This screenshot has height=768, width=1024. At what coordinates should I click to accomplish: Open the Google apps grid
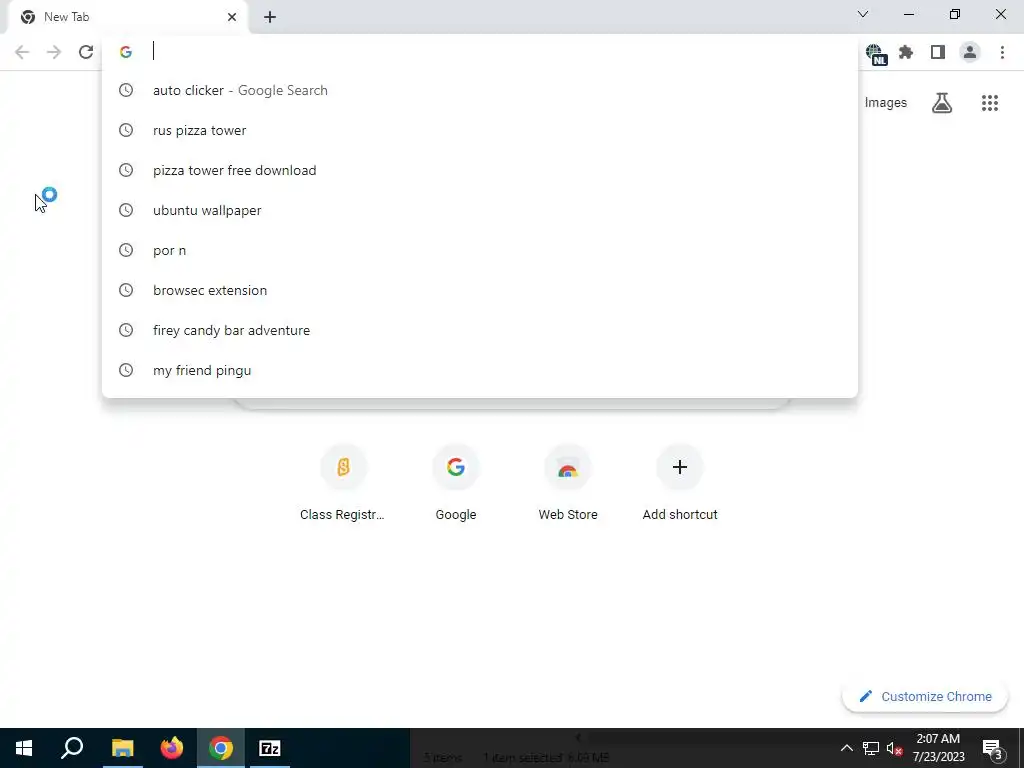[x=990, y=103]
